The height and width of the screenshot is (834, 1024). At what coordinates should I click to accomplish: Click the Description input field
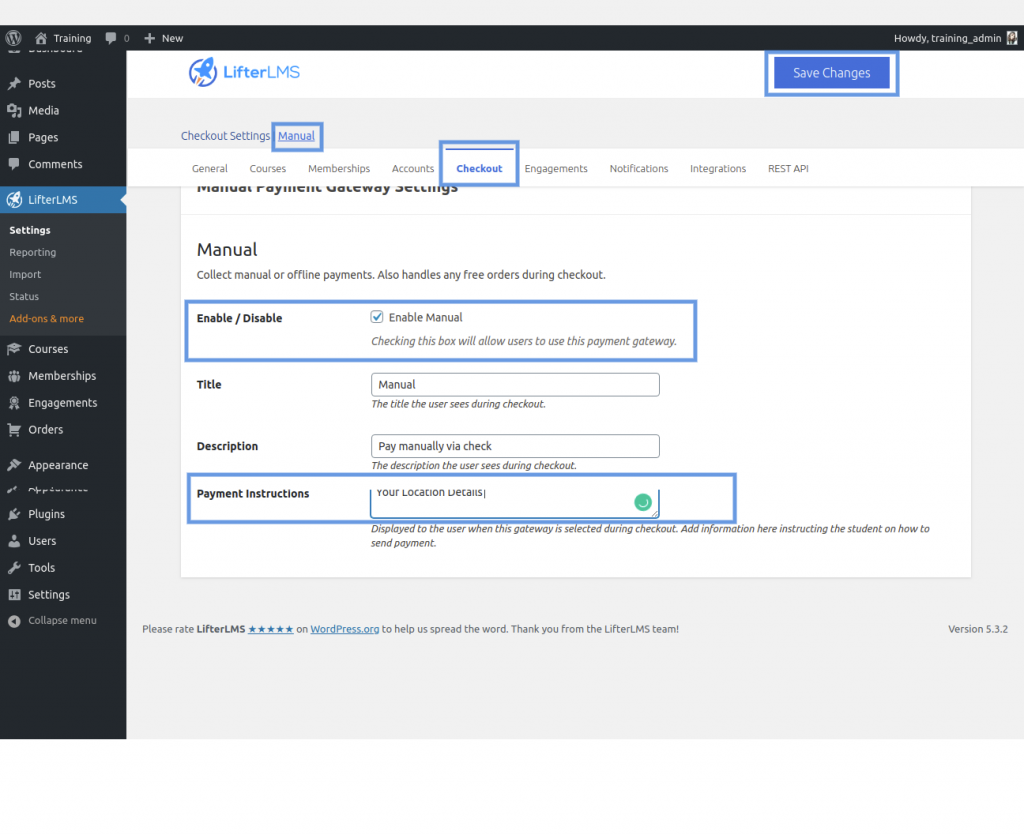click(x=515, y=446)
